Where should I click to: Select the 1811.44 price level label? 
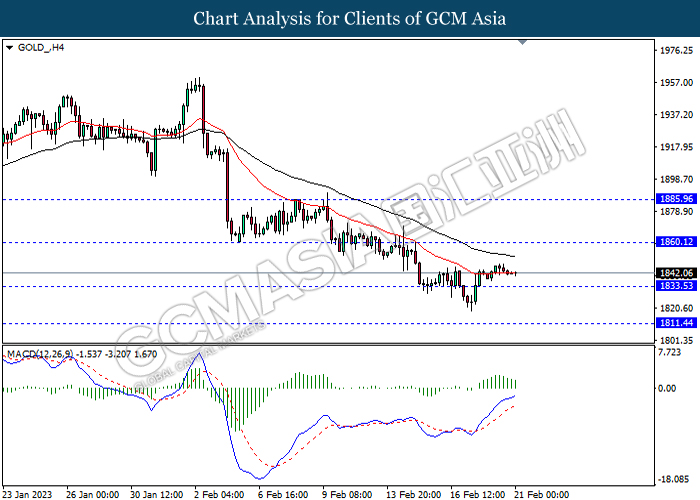coord(676,322)
